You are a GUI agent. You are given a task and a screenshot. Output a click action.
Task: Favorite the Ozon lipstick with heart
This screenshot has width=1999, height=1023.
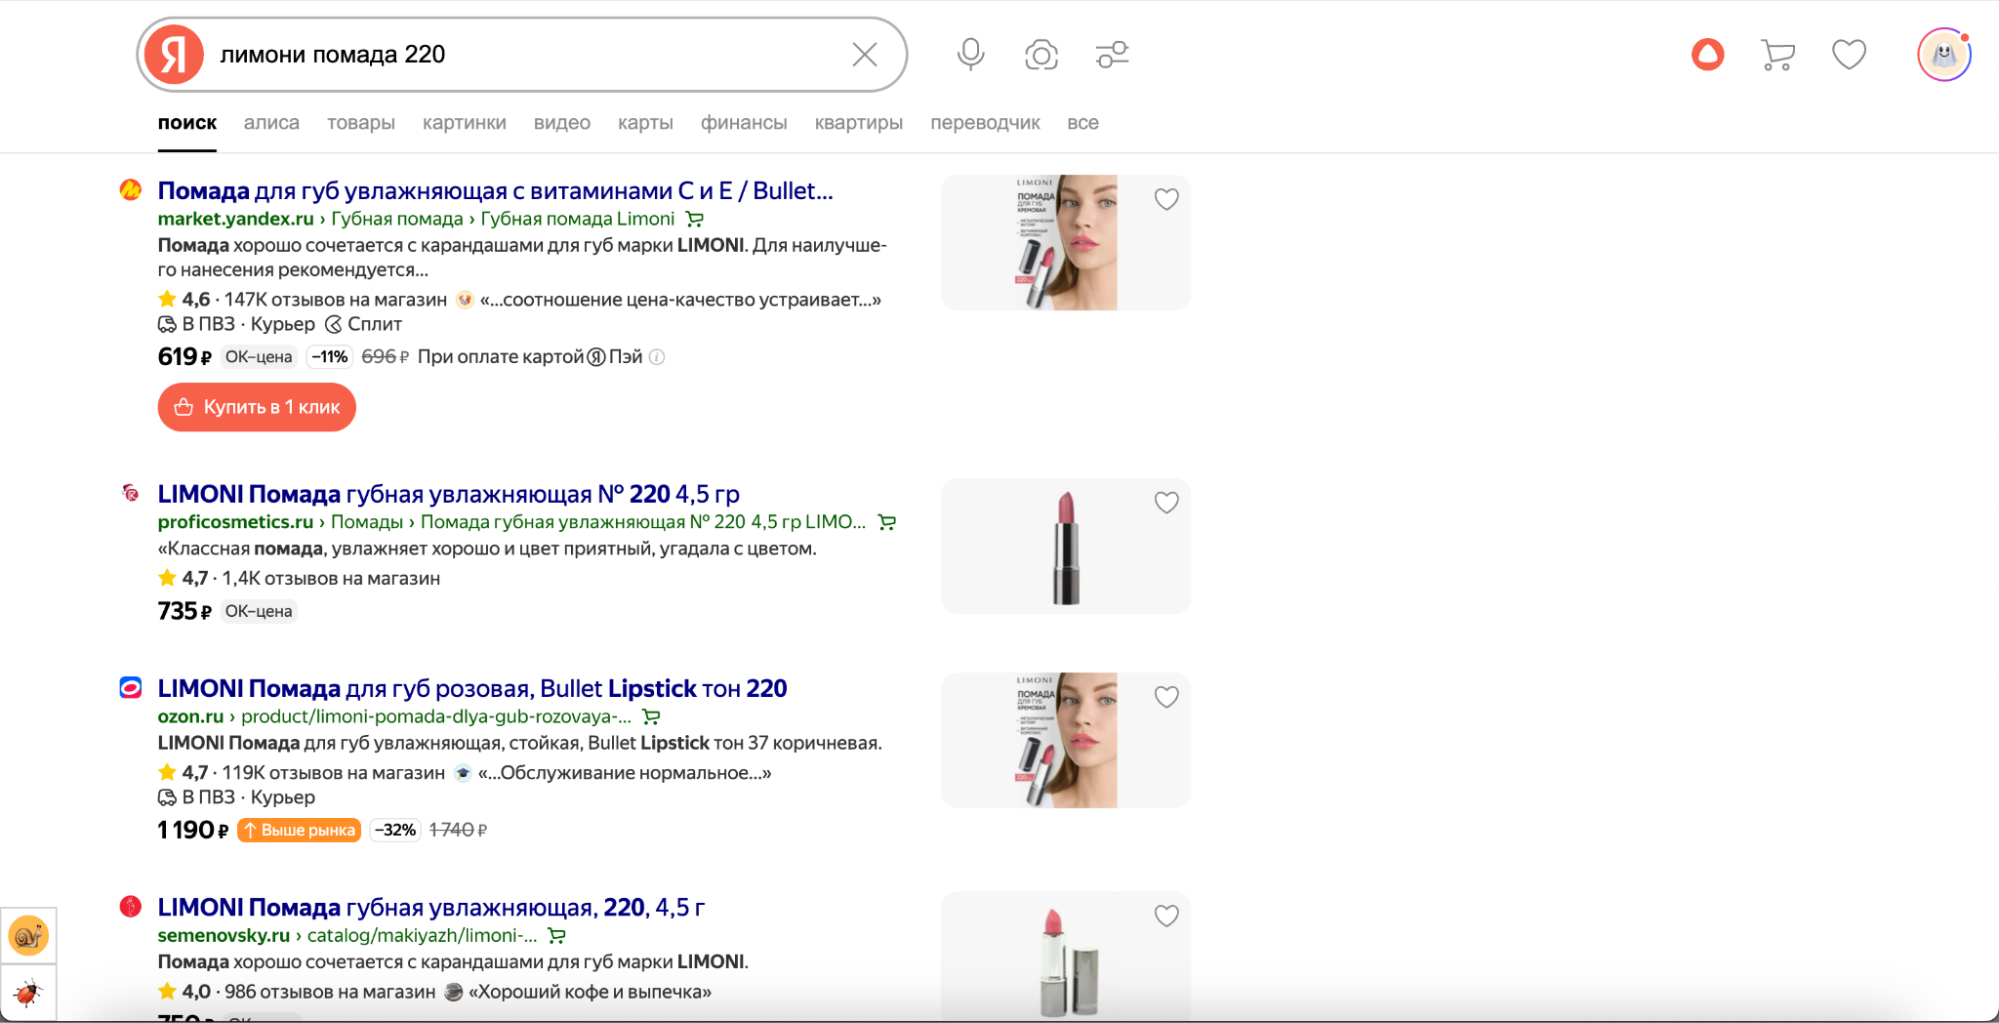(x=1166, y=697)
